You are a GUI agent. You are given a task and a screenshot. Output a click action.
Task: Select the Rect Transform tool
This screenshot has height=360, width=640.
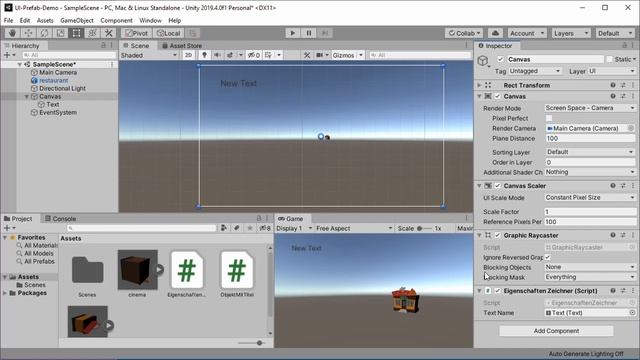coord(76,33)
